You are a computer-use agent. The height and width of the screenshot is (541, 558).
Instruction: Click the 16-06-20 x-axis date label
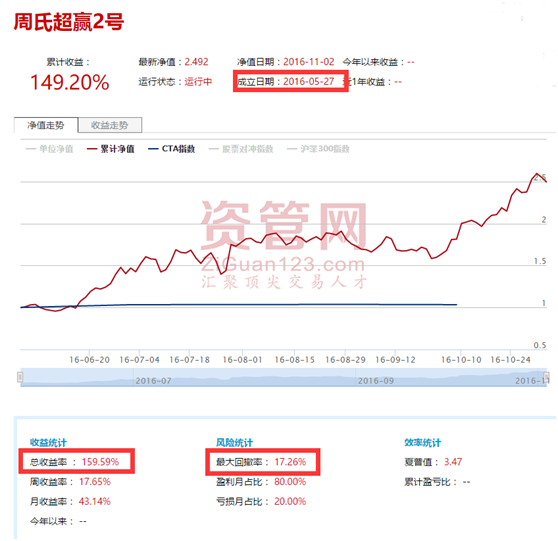[89, 360]
